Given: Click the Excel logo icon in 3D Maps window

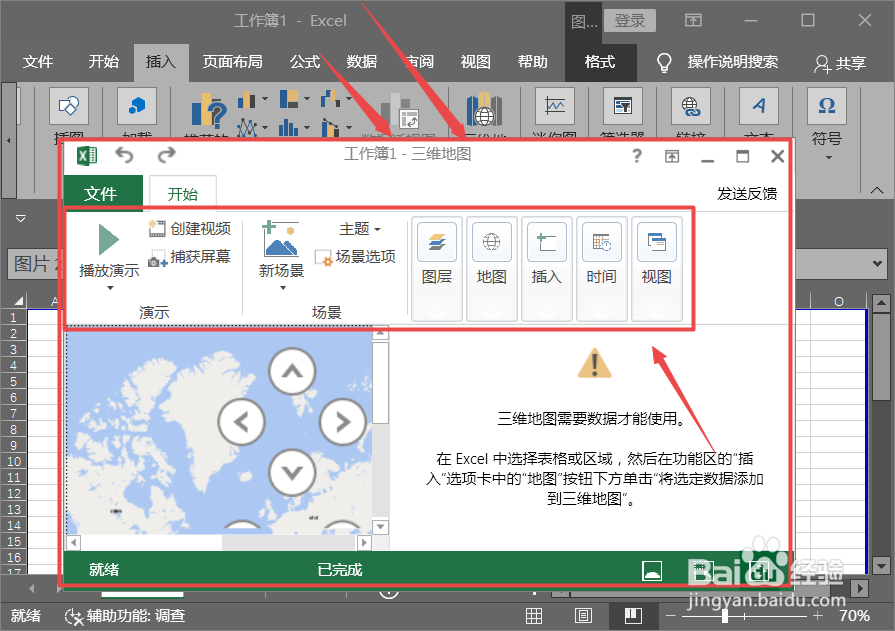Looking at the screenshot, I should click(87, 155).
